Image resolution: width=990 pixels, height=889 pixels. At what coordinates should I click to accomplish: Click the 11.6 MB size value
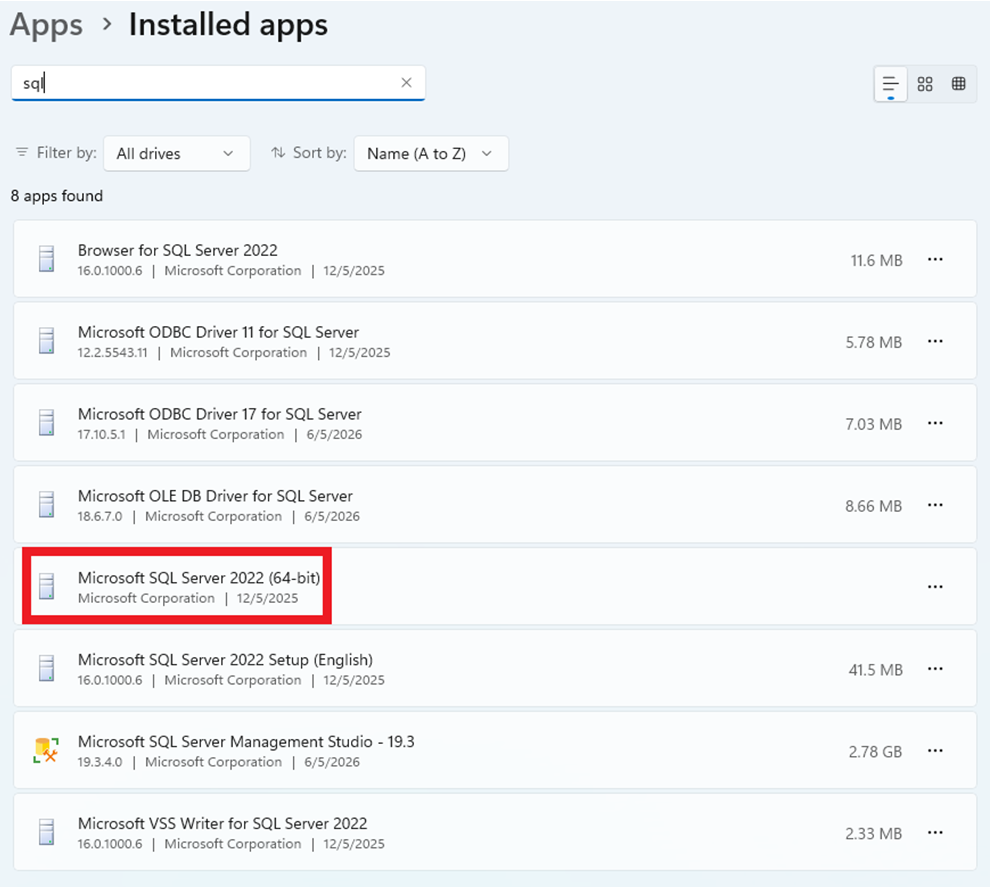(876, 260)
